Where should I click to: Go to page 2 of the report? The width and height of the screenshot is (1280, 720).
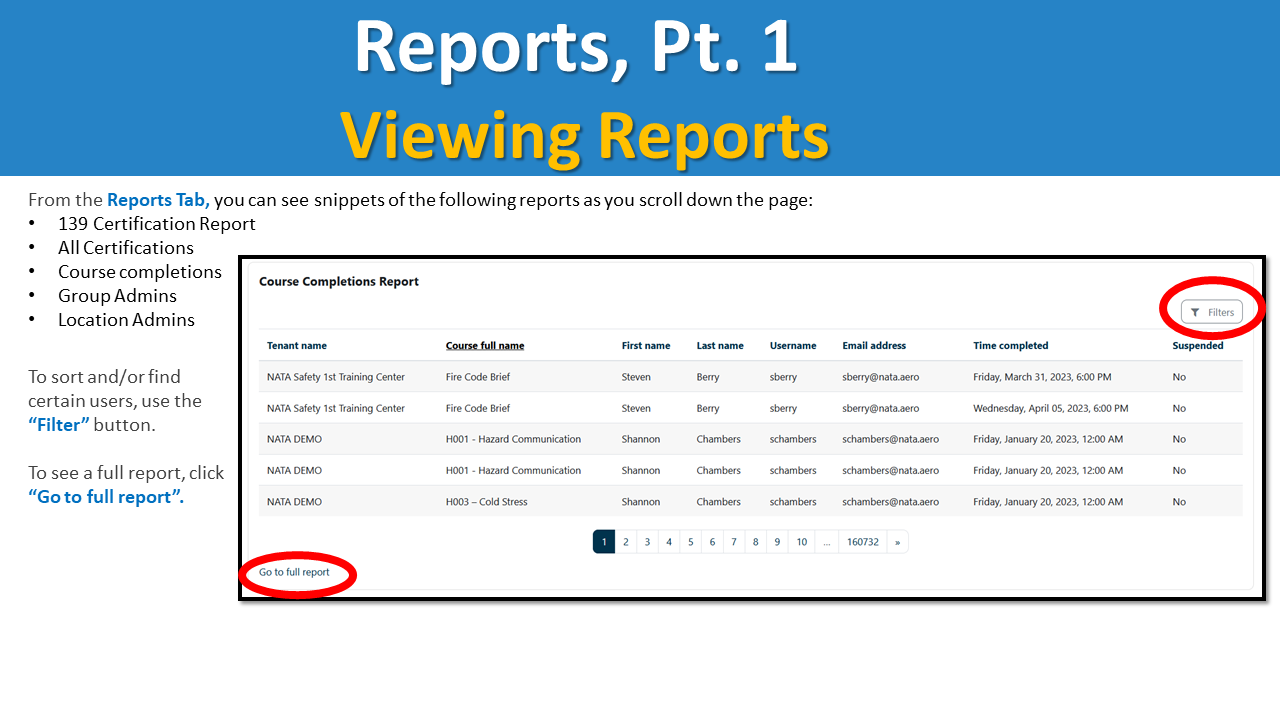click(626, 541)
